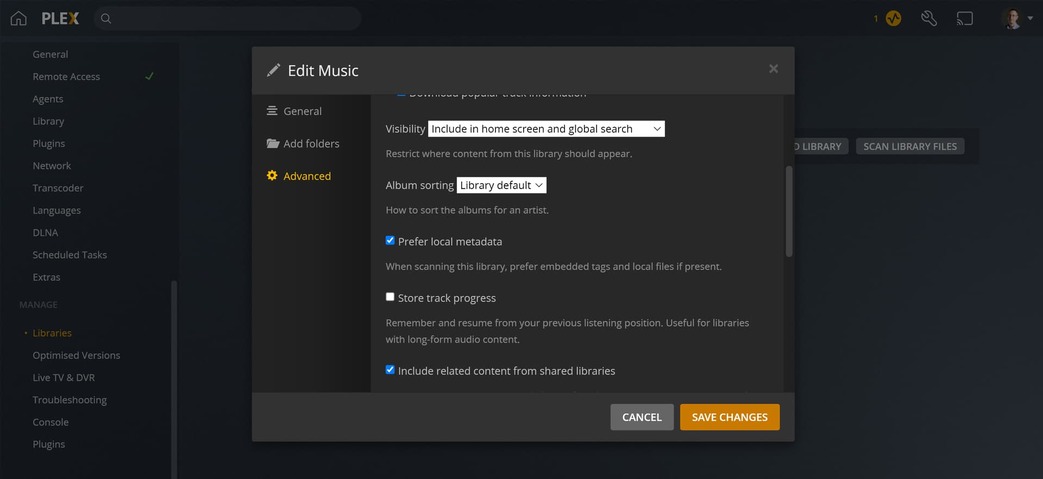
Task: Open the user account avatar menu
Action: [x=1014, y=18]
